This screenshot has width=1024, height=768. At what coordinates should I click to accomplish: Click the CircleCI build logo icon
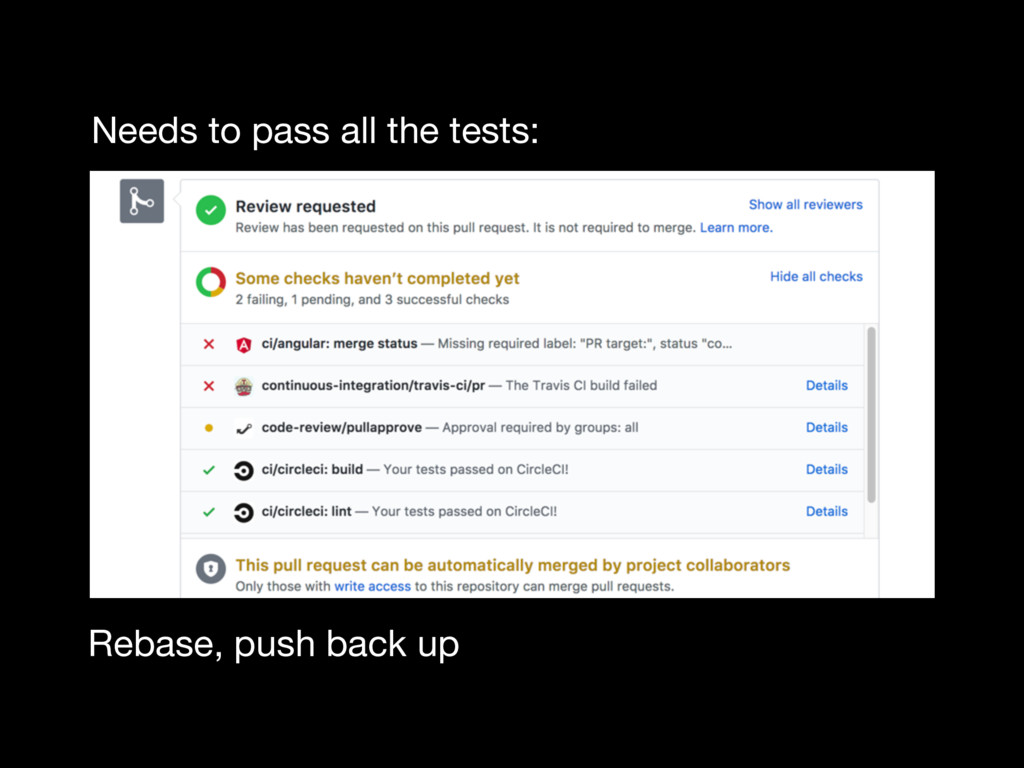tap(243, 470)
